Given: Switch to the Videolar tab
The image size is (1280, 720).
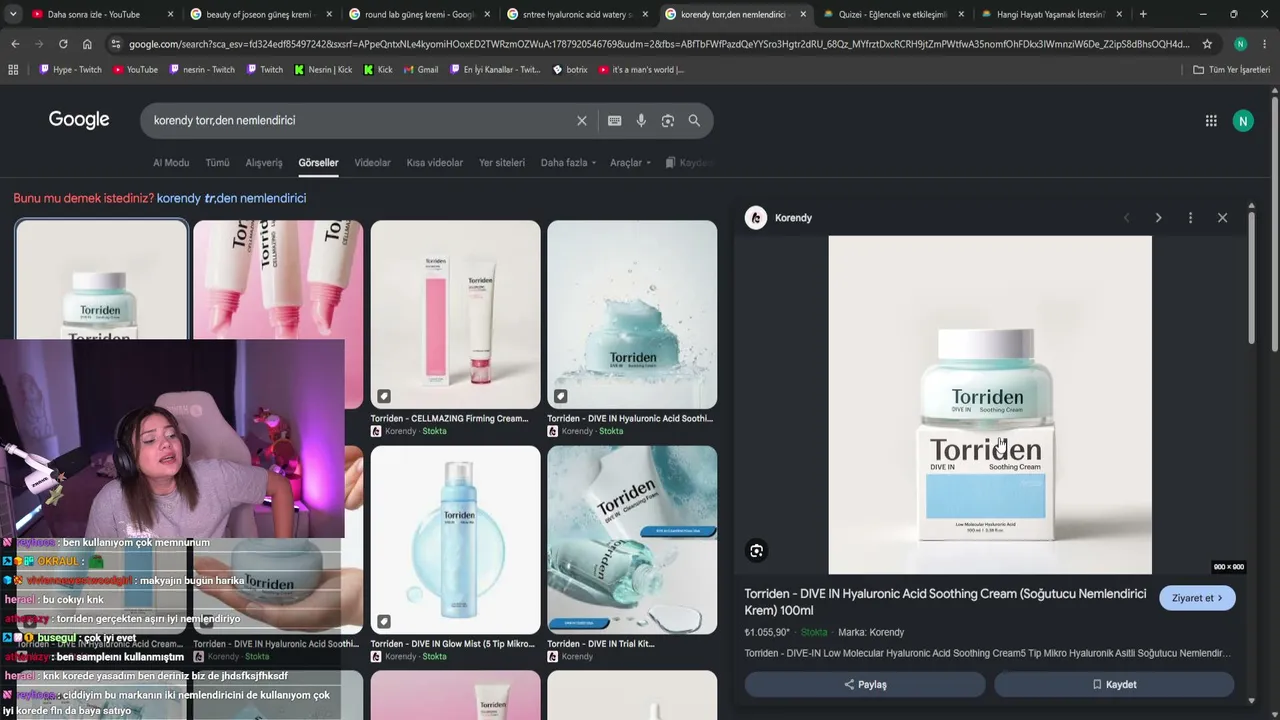Looking at the screenshot, I should 372,163.
